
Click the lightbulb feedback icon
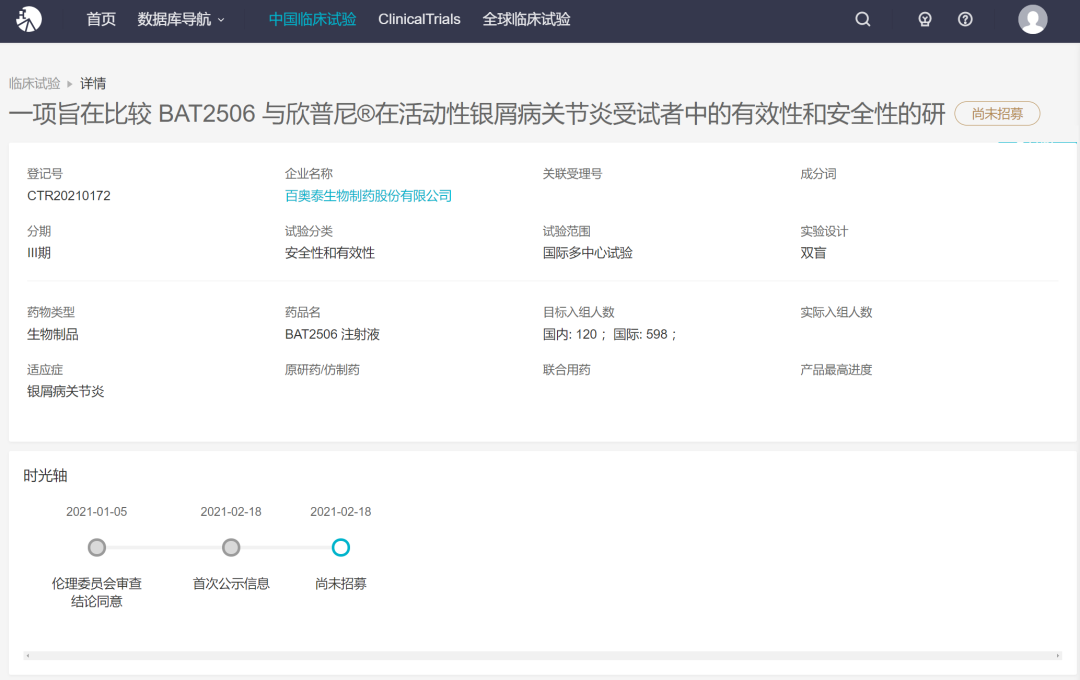click(925, 19)
